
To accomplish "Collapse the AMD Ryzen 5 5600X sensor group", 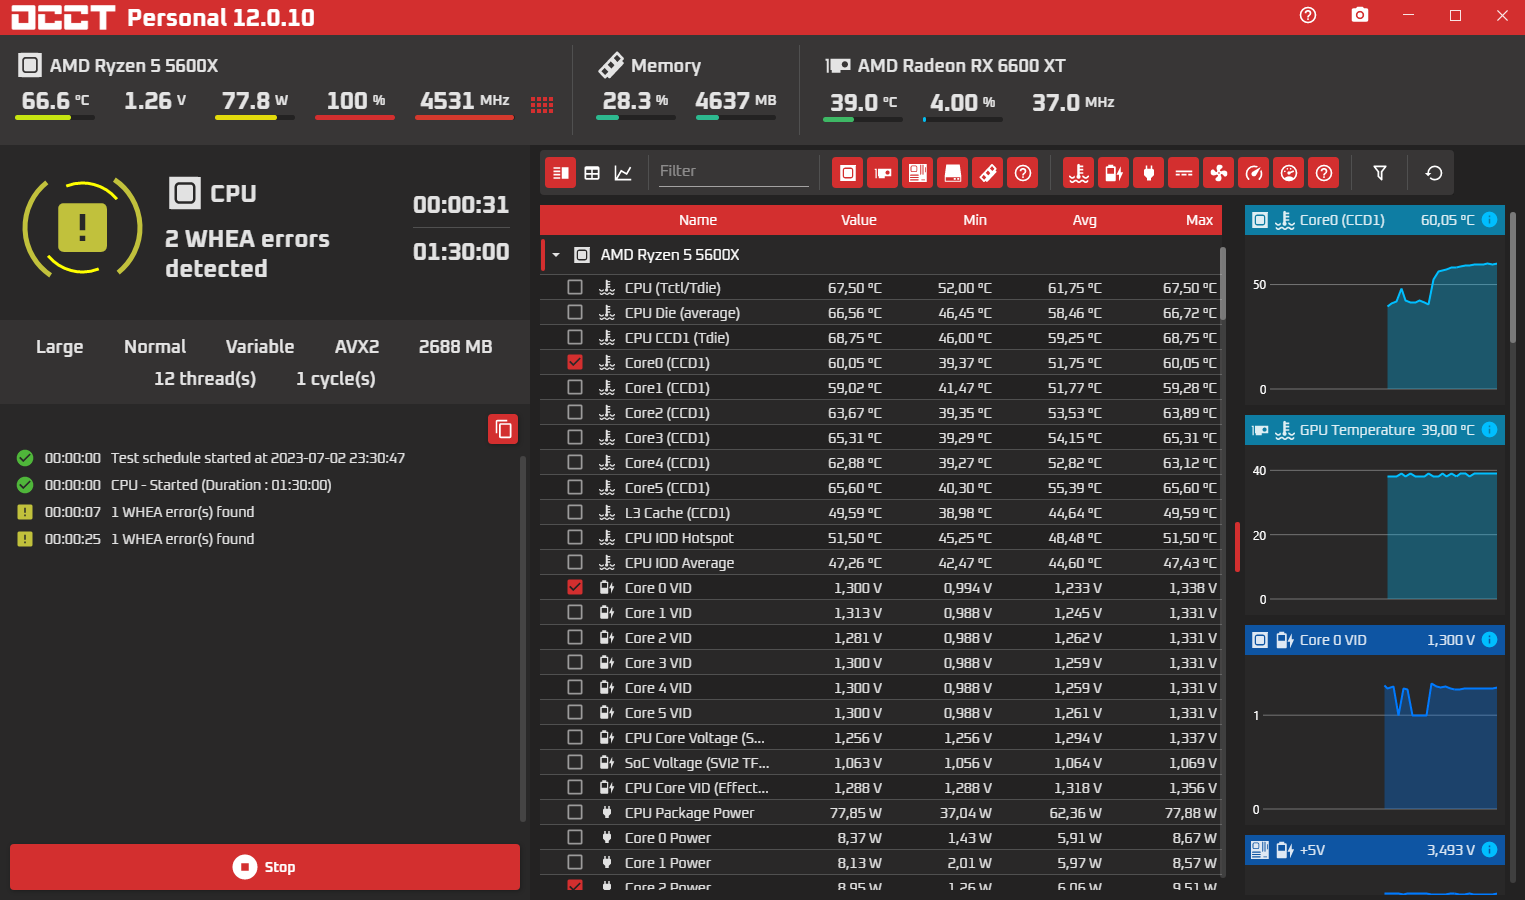I will click(556, 255).
